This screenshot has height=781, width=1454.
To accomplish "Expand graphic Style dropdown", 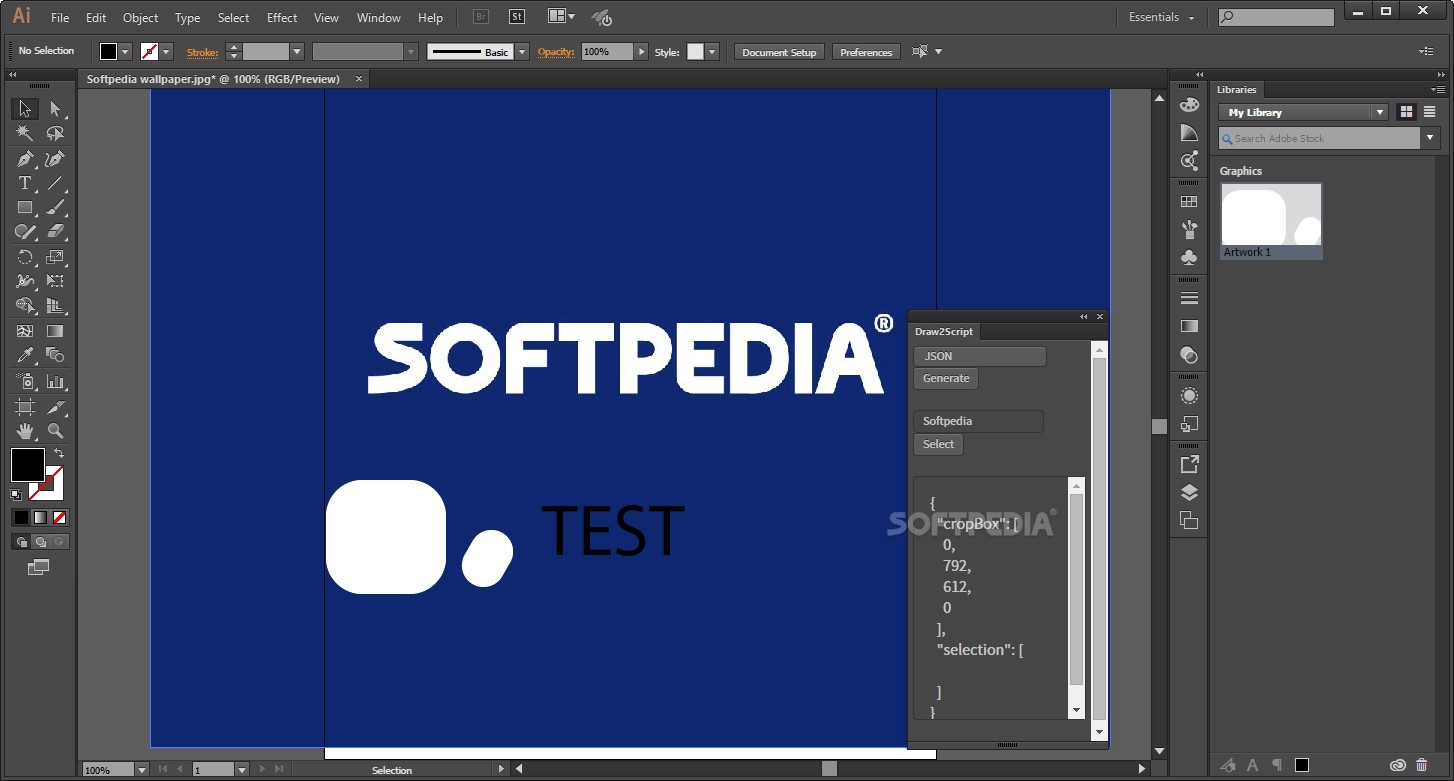I will 712,52.
